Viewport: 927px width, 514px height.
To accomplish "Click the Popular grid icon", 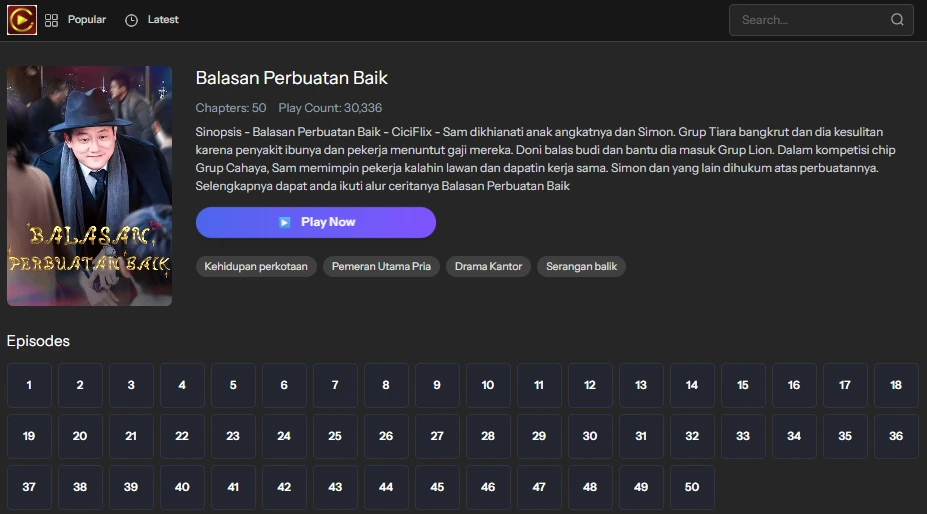I will (x=51, y=20).
